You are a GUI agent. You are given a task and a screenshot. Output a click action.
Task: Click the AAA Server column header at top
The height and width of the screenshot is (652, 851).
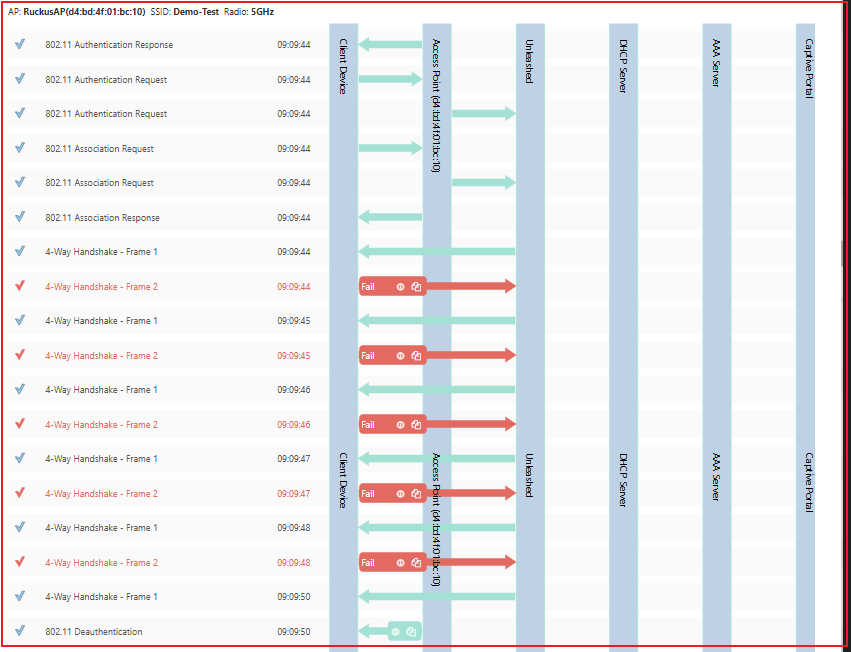(x=716, y=64)
